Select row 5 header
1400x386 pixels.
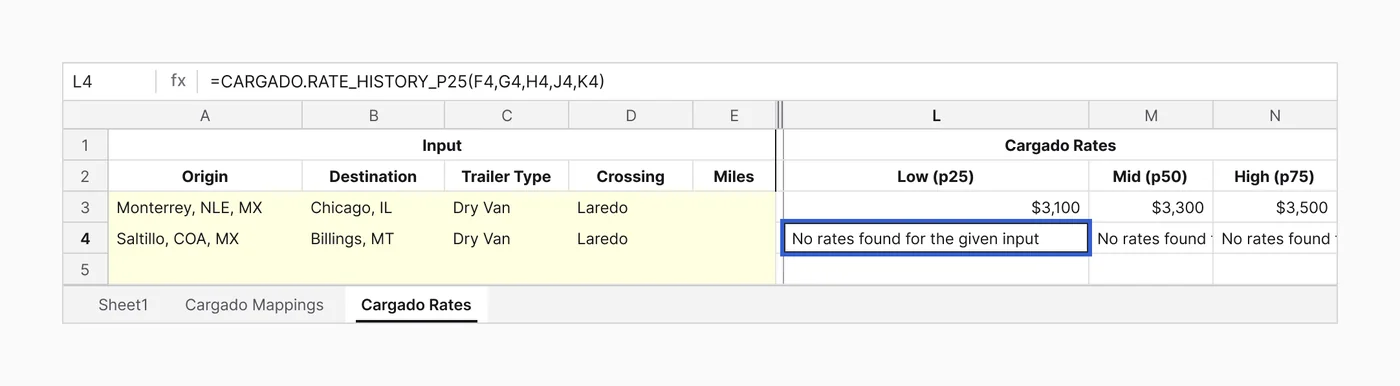point(85,269)
